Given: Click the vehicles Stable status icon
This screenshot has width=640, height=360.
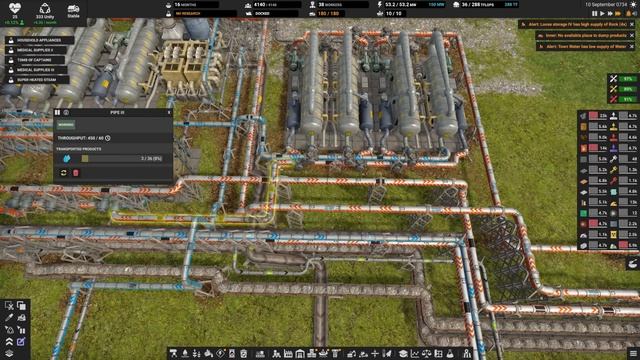Looking at the screenshot, I should [x=73, y=9].
